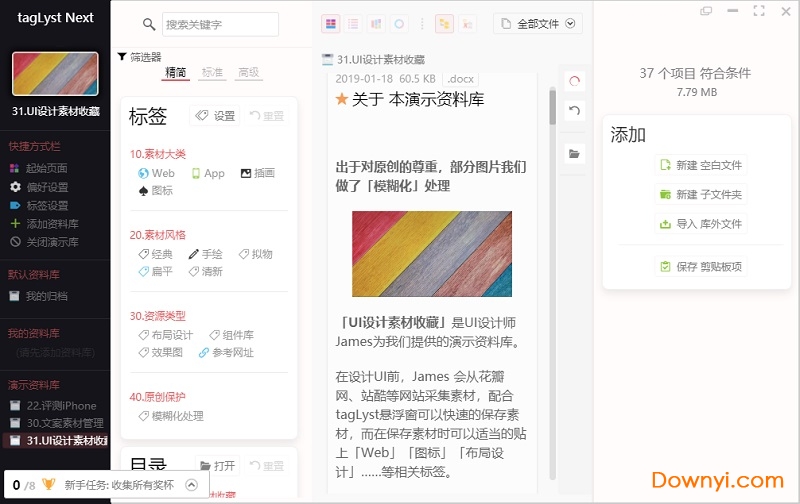Switch to 高级 filter tab
The width and height of the screenshot is (800, 504).
click(248, 73)
